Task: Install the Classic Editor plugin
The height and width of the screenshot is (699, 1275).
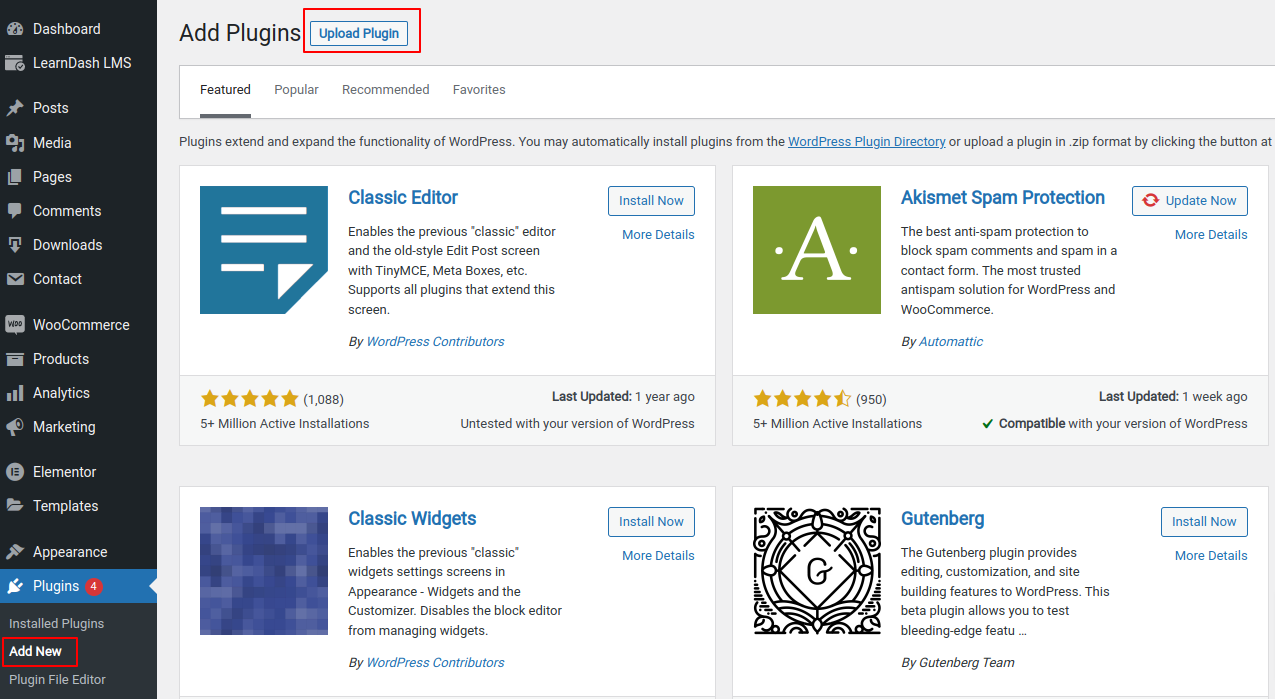Action: [651, 201]
